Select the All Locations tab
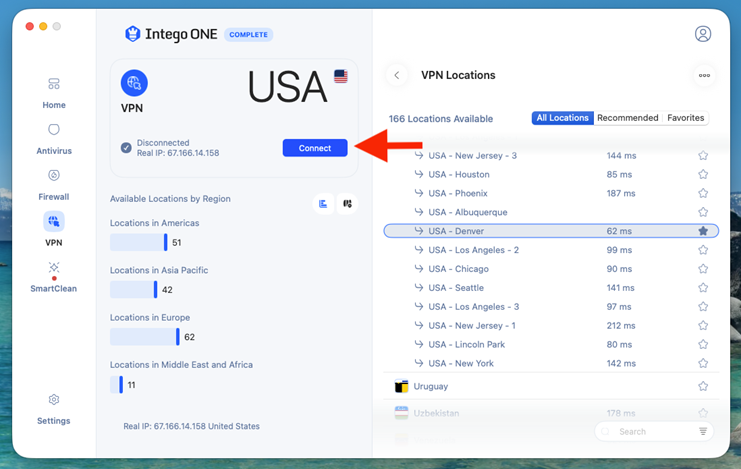Viewport: 741px width, 469px height. click(x=562, y=118)
